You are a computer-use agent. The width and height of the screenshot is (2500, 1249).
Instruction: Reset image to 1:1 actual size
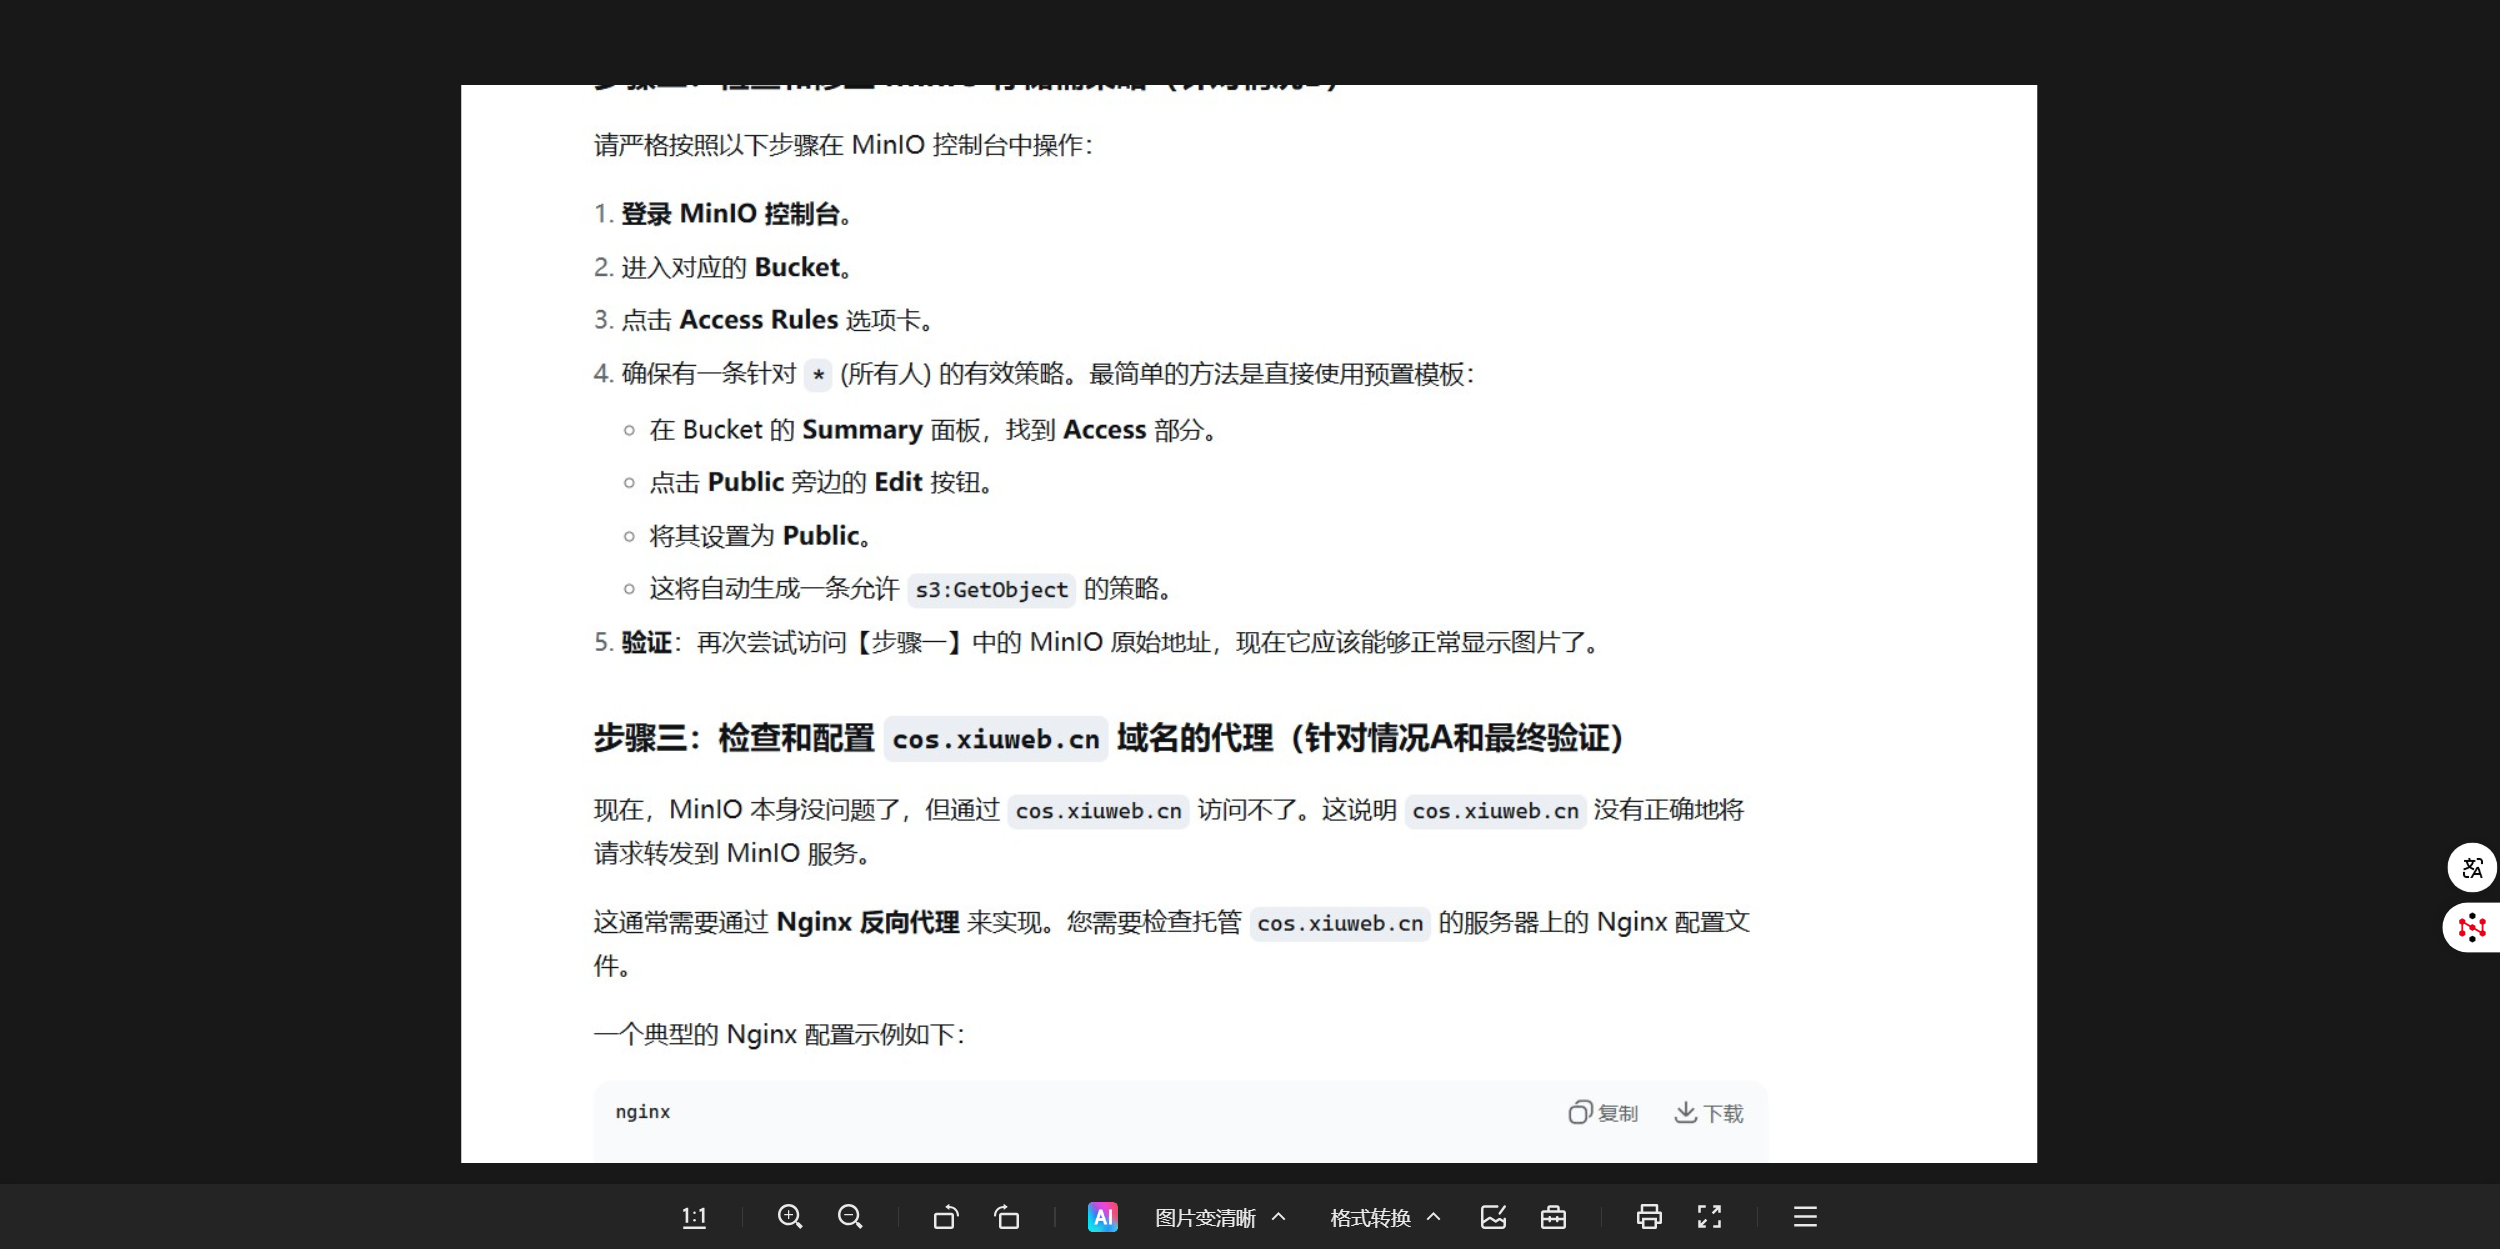click(694, 1217)
